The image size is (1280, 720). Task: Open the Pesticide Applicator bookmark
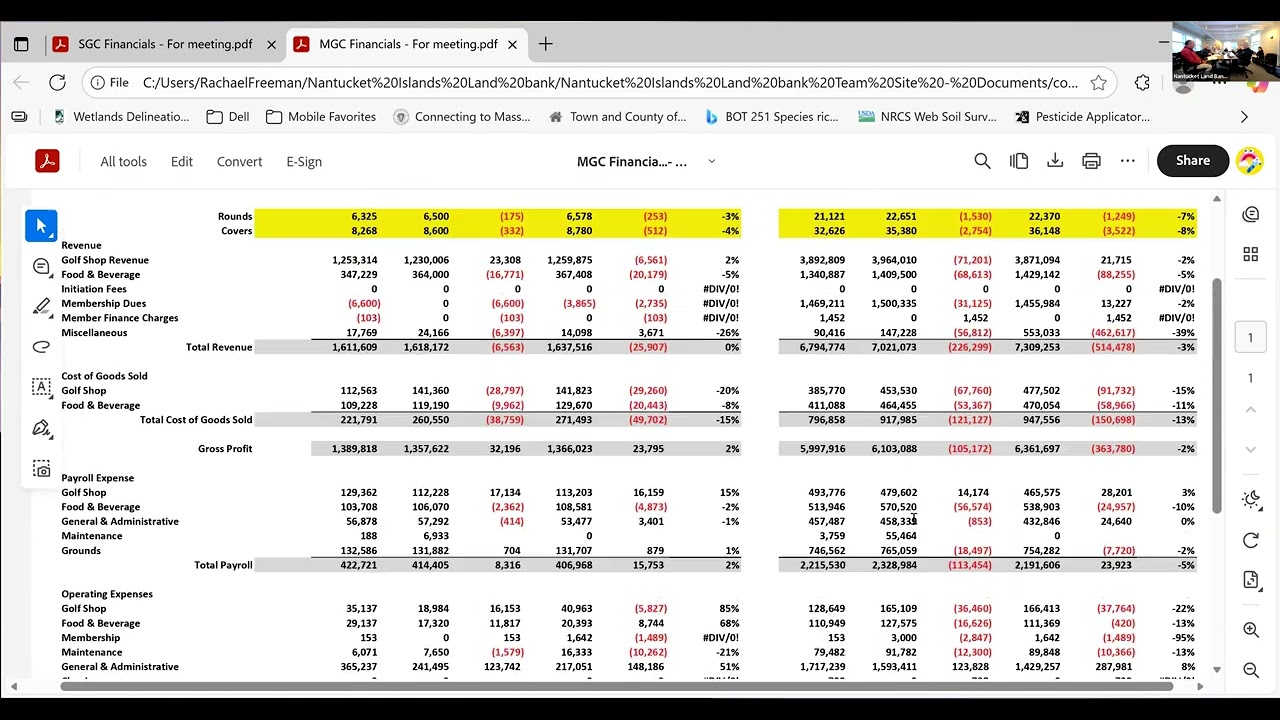(x=1081, y=117)
